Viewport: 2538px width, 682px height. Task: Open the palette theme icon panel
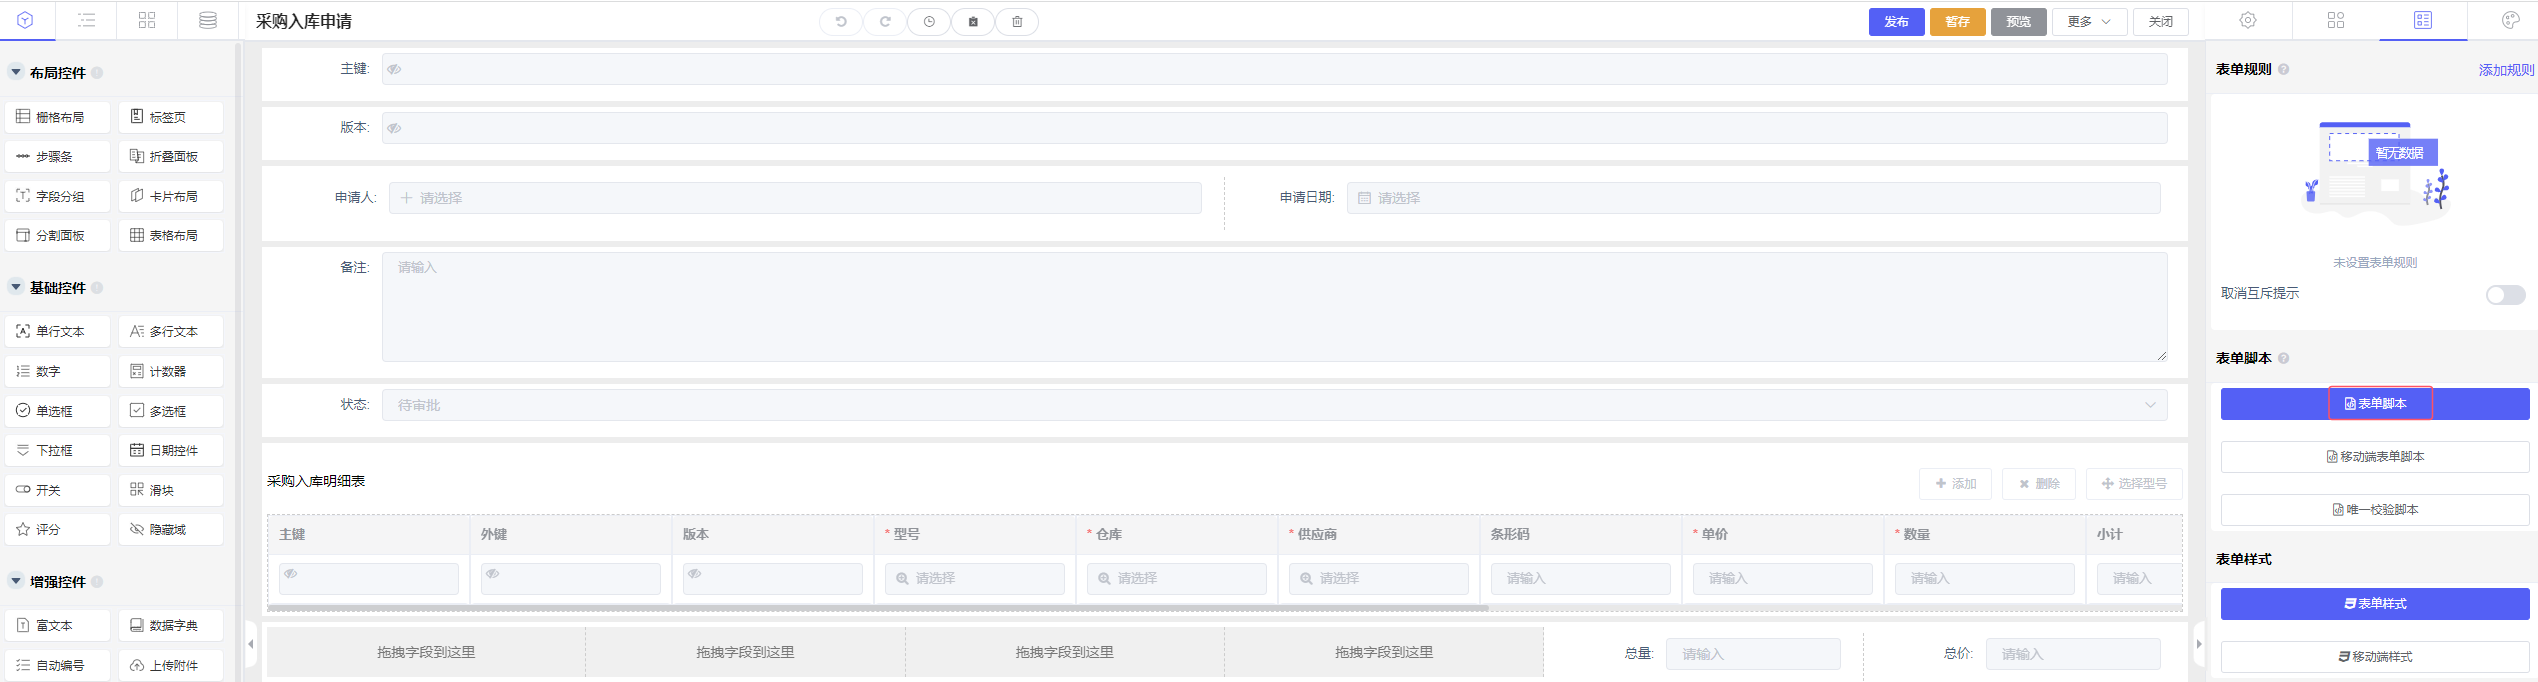point(2510,20)
